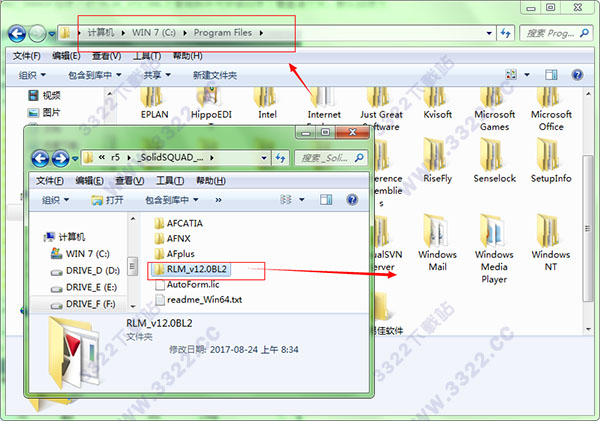
Task: Open the Windows Media Player folder
Action: tap(494, 249)
